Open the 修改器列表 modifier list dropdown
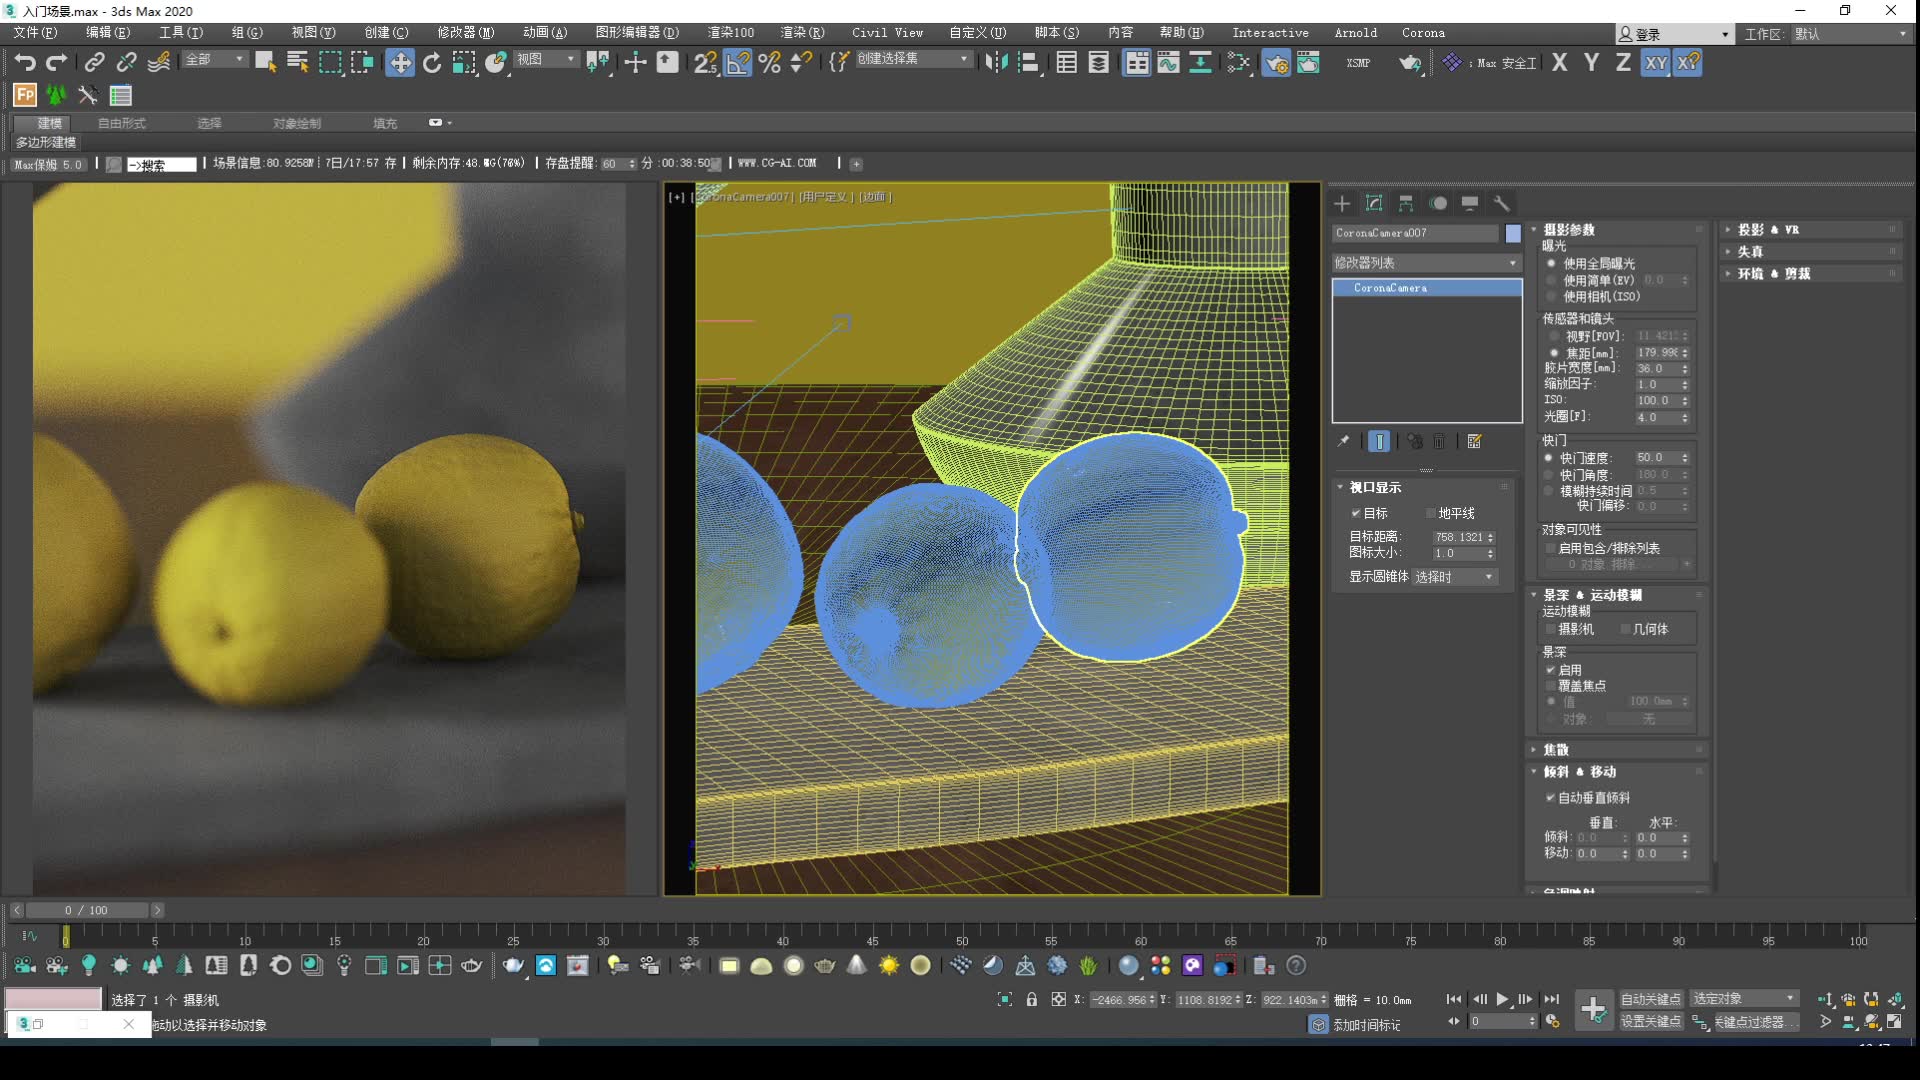Viewport: 1920px width, 1080px height. pos(1426,263)
